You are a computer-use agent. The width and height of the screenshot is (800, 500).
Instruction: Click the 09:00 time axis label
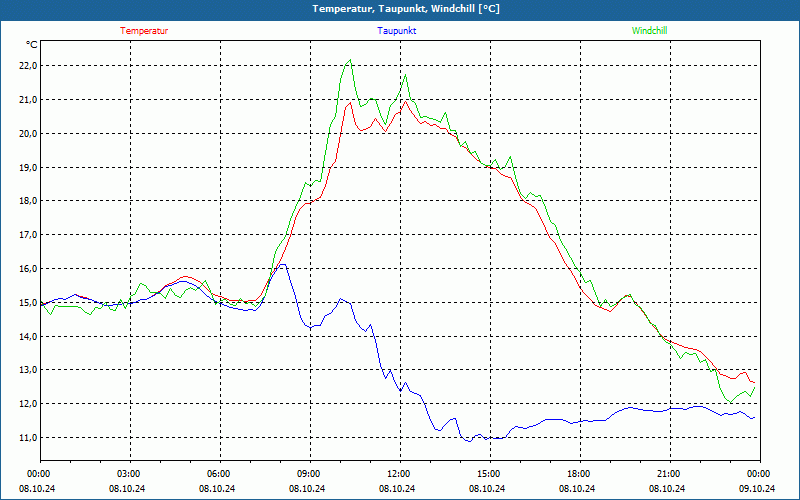click(308, 473)
